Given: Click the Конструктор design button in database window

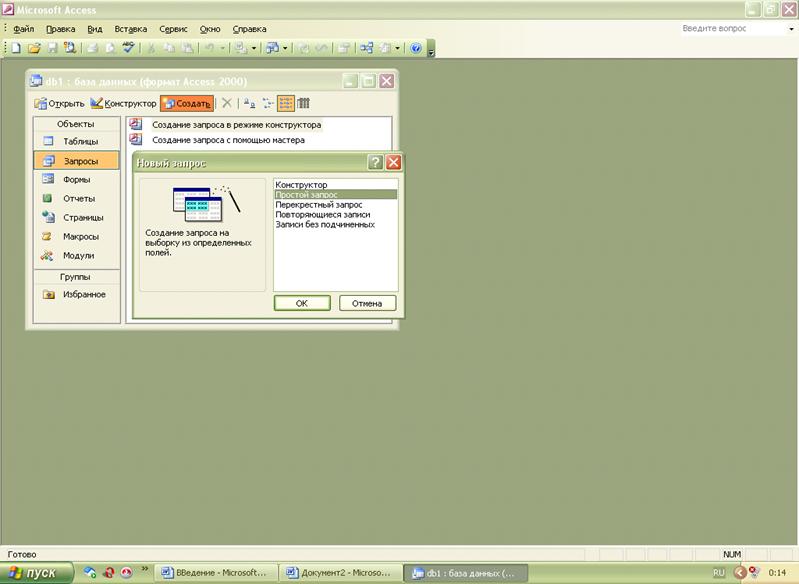Looking at the screenshot, I should (x=123, y=103).
